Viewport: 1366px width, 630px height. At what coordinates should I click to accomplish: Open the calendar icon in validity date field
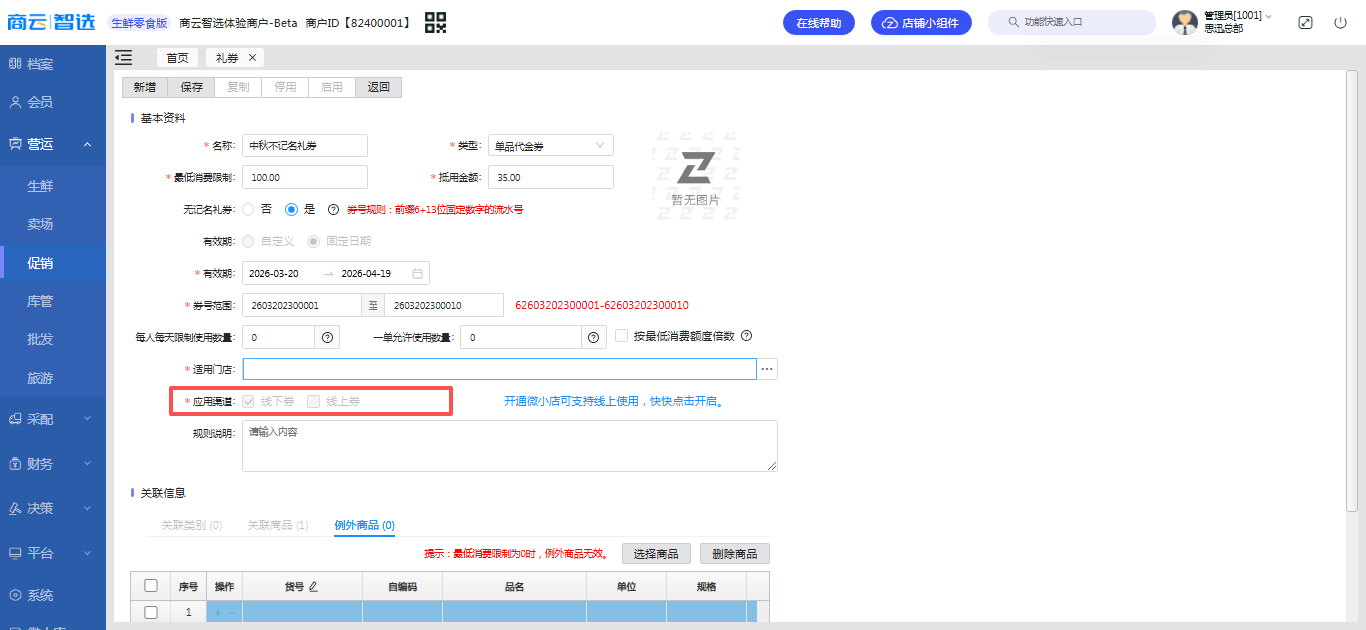coord(418,273)
